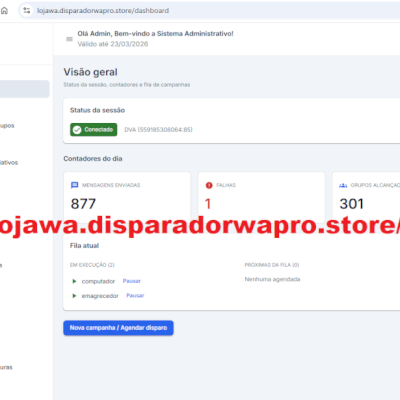This screenshot has height=400, width=400.
Task: Click the Mensagens Enviadas chat icon
Action: [x=75, y=185]
